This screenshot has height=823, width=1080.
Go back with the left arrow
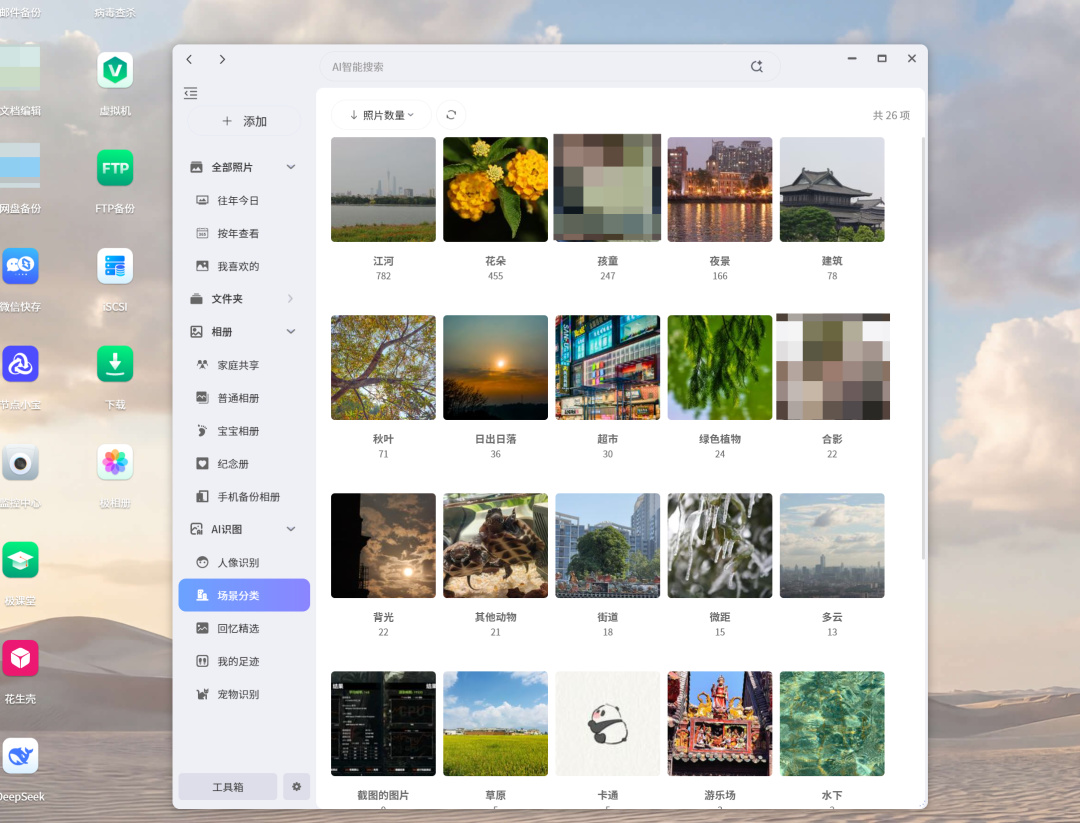(x=189, y=59)
